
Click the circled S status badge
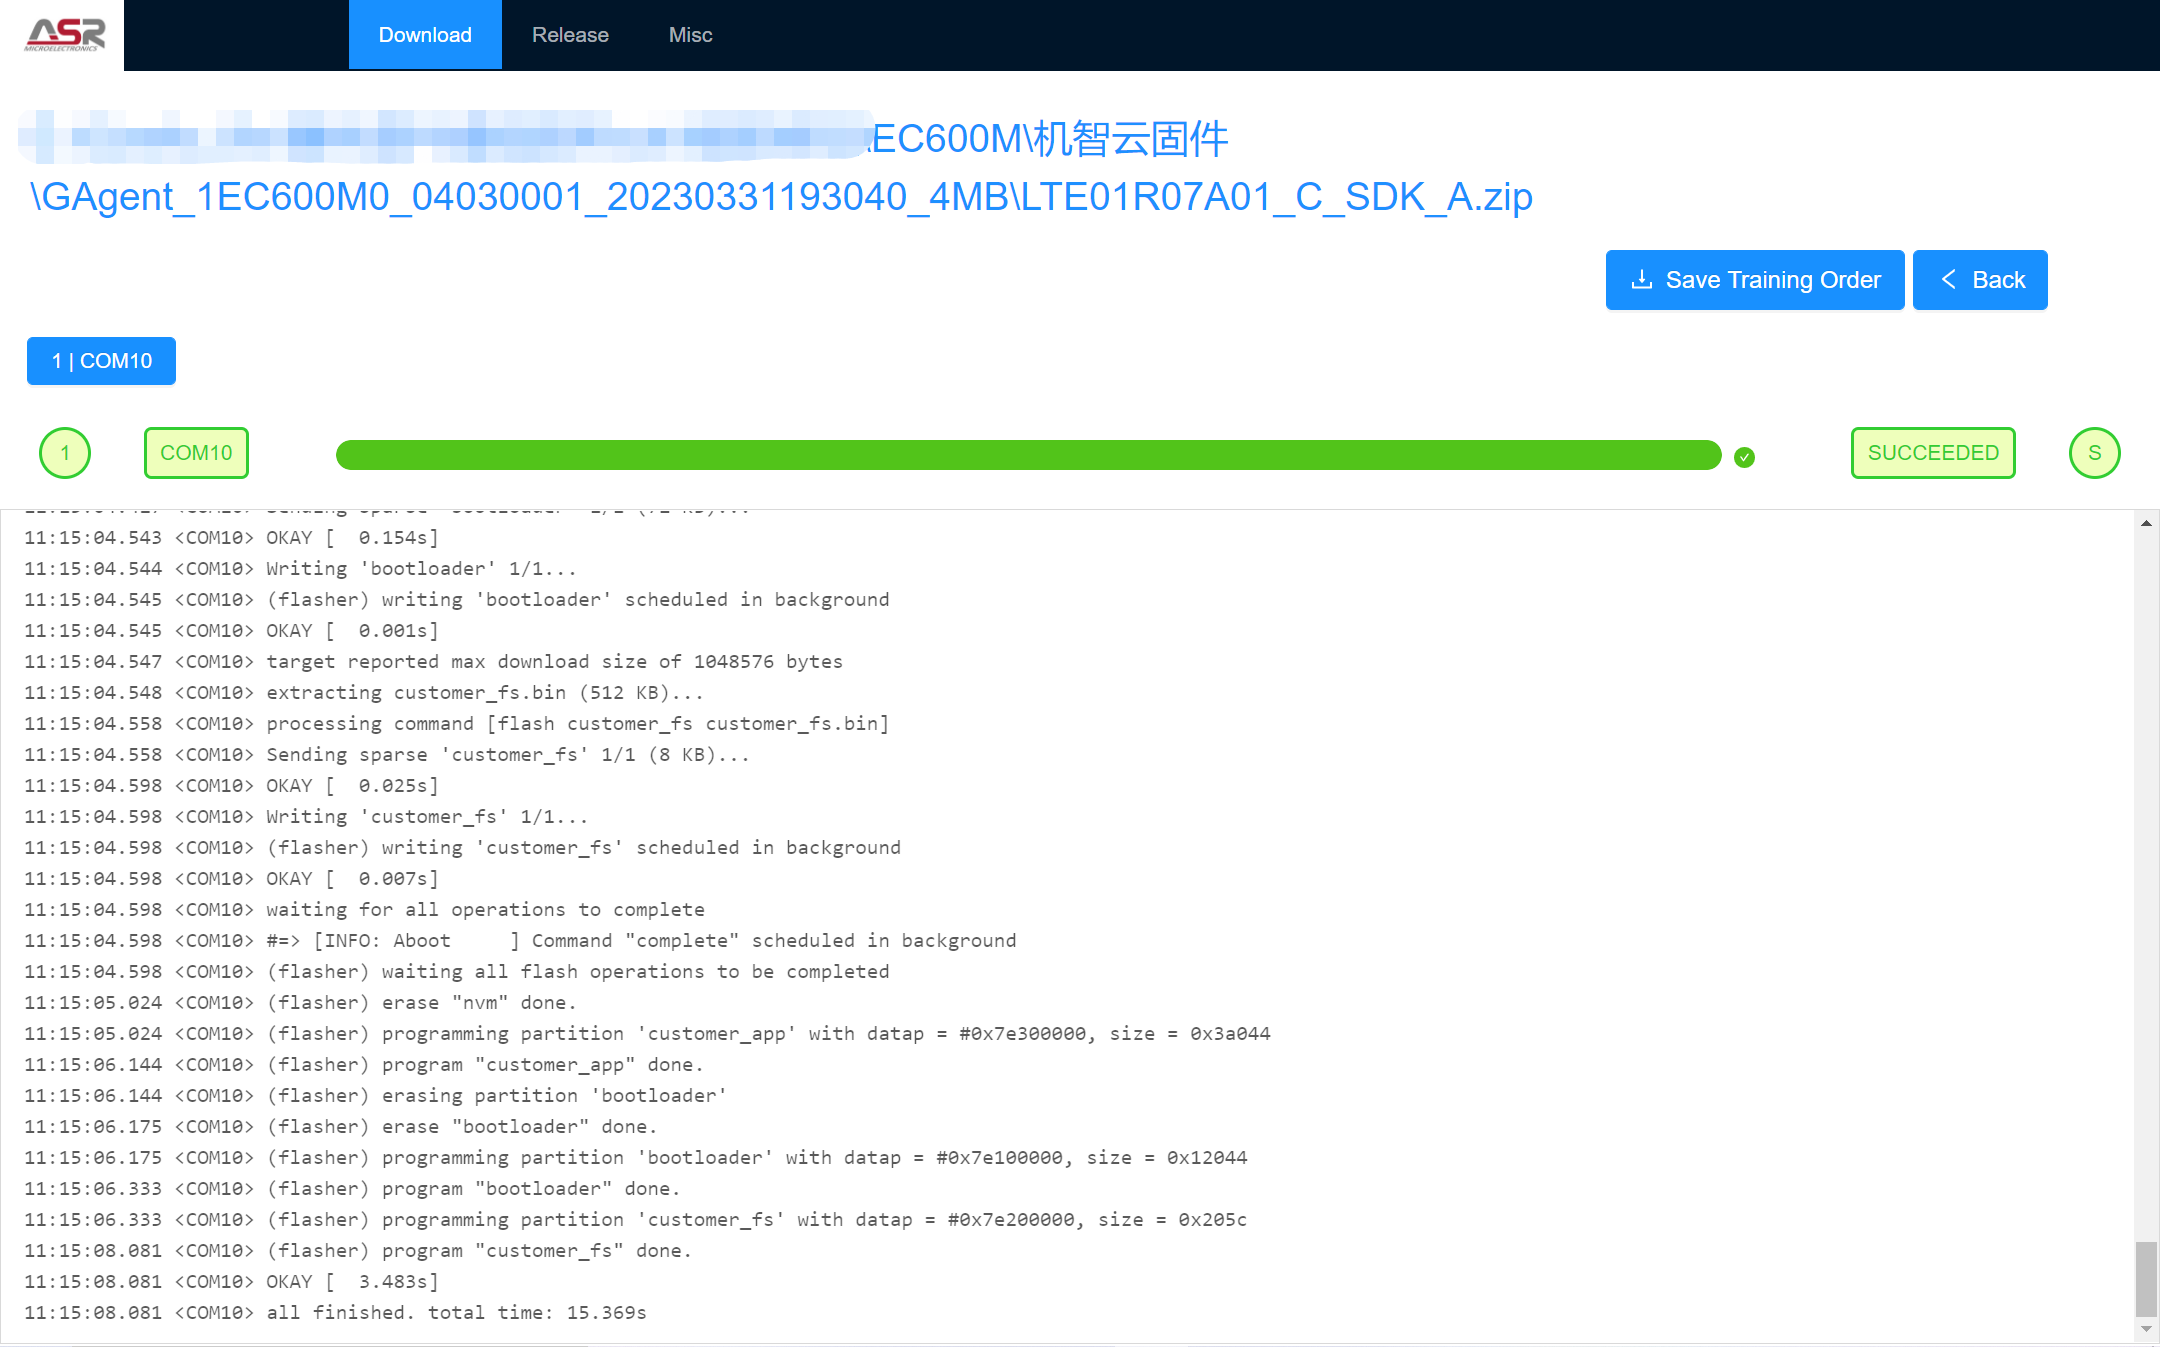pos(2094,453)
